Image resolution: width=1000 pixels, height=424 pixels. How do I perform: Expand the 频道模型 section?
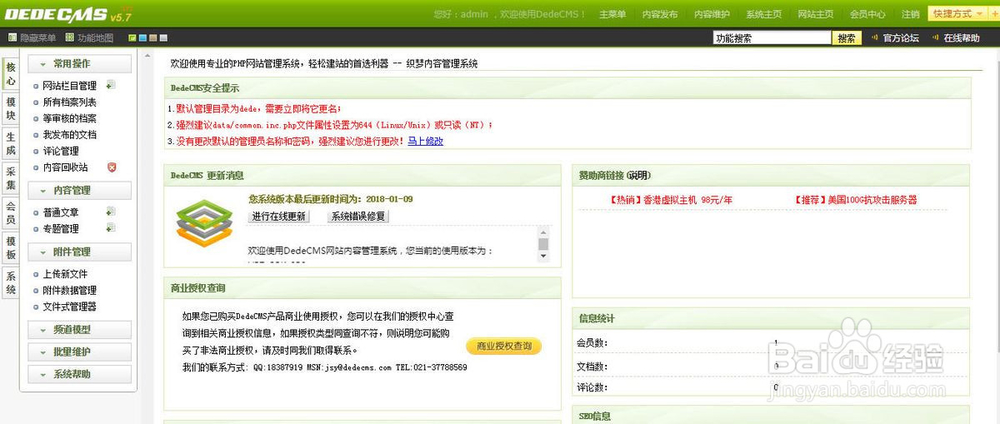[80, 330]
